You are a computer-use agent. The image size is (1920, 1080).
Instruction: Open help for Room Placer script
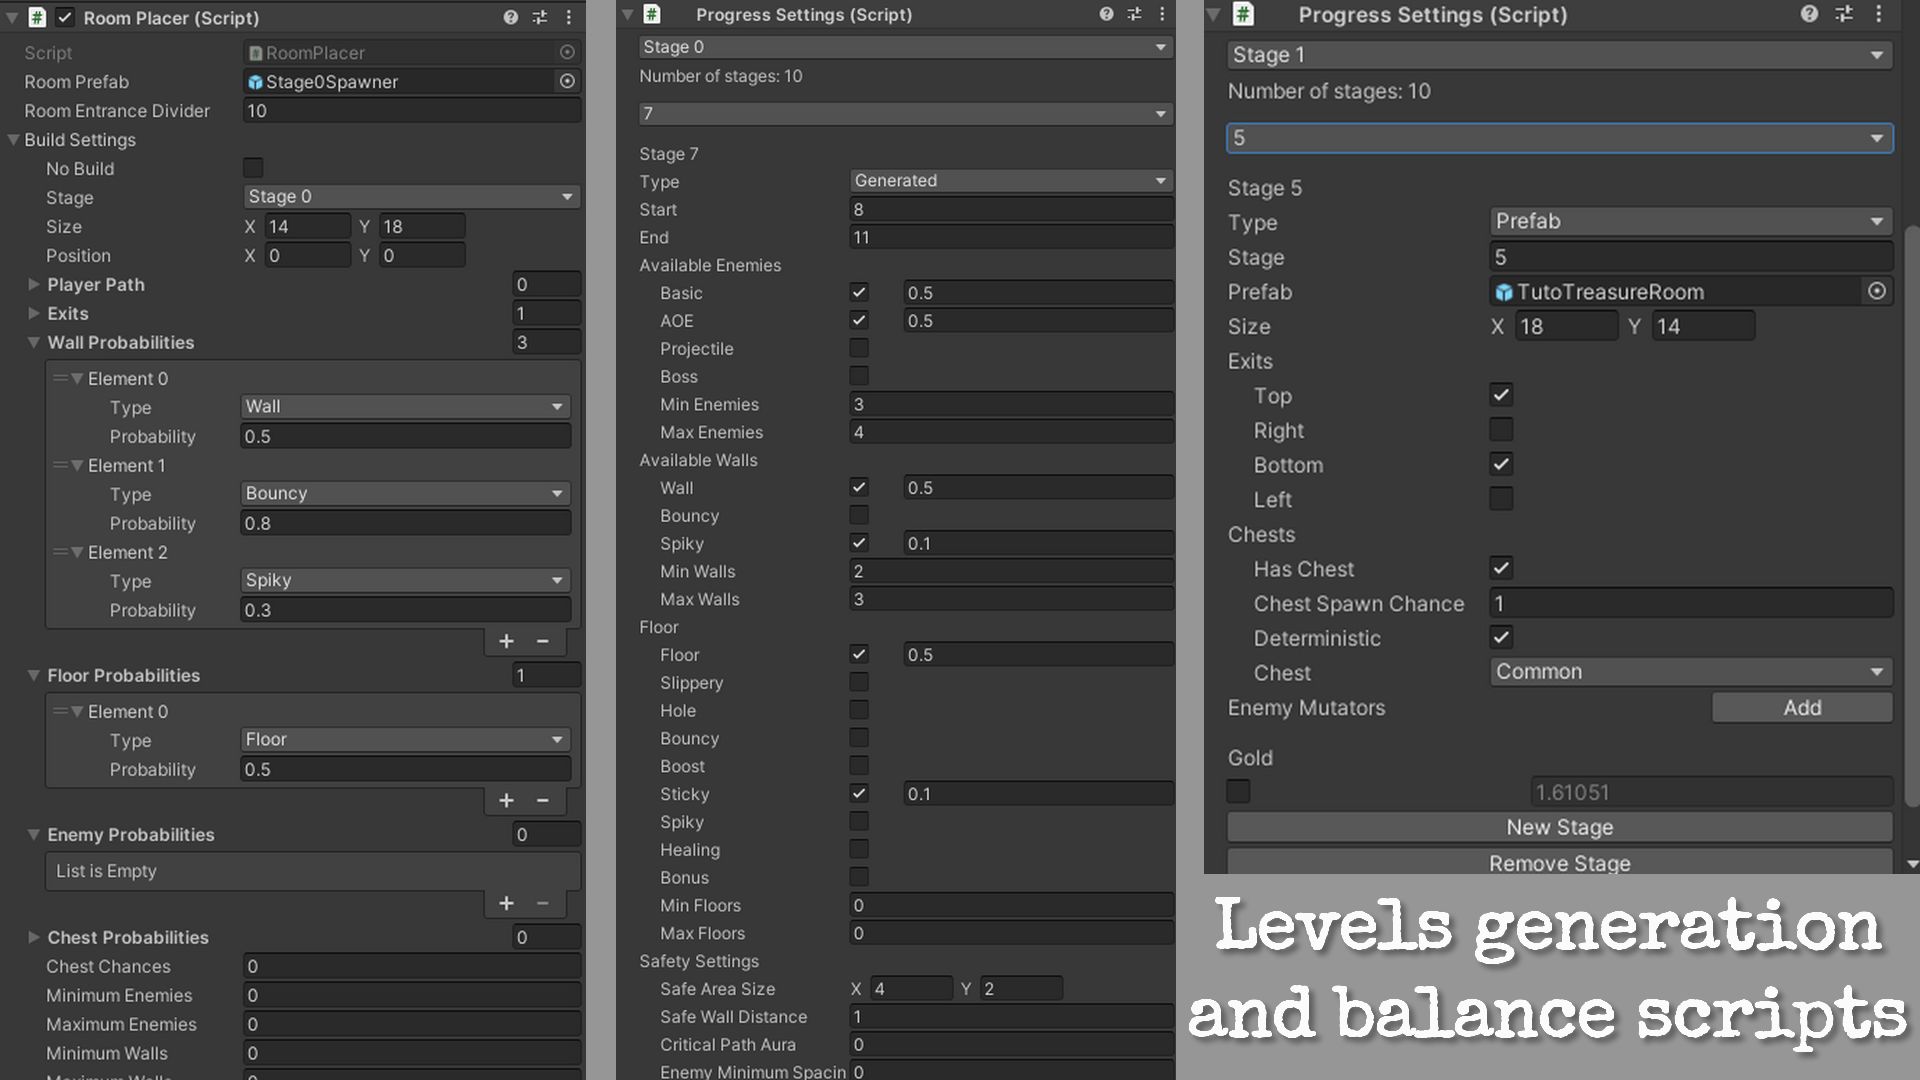(511, 17)
